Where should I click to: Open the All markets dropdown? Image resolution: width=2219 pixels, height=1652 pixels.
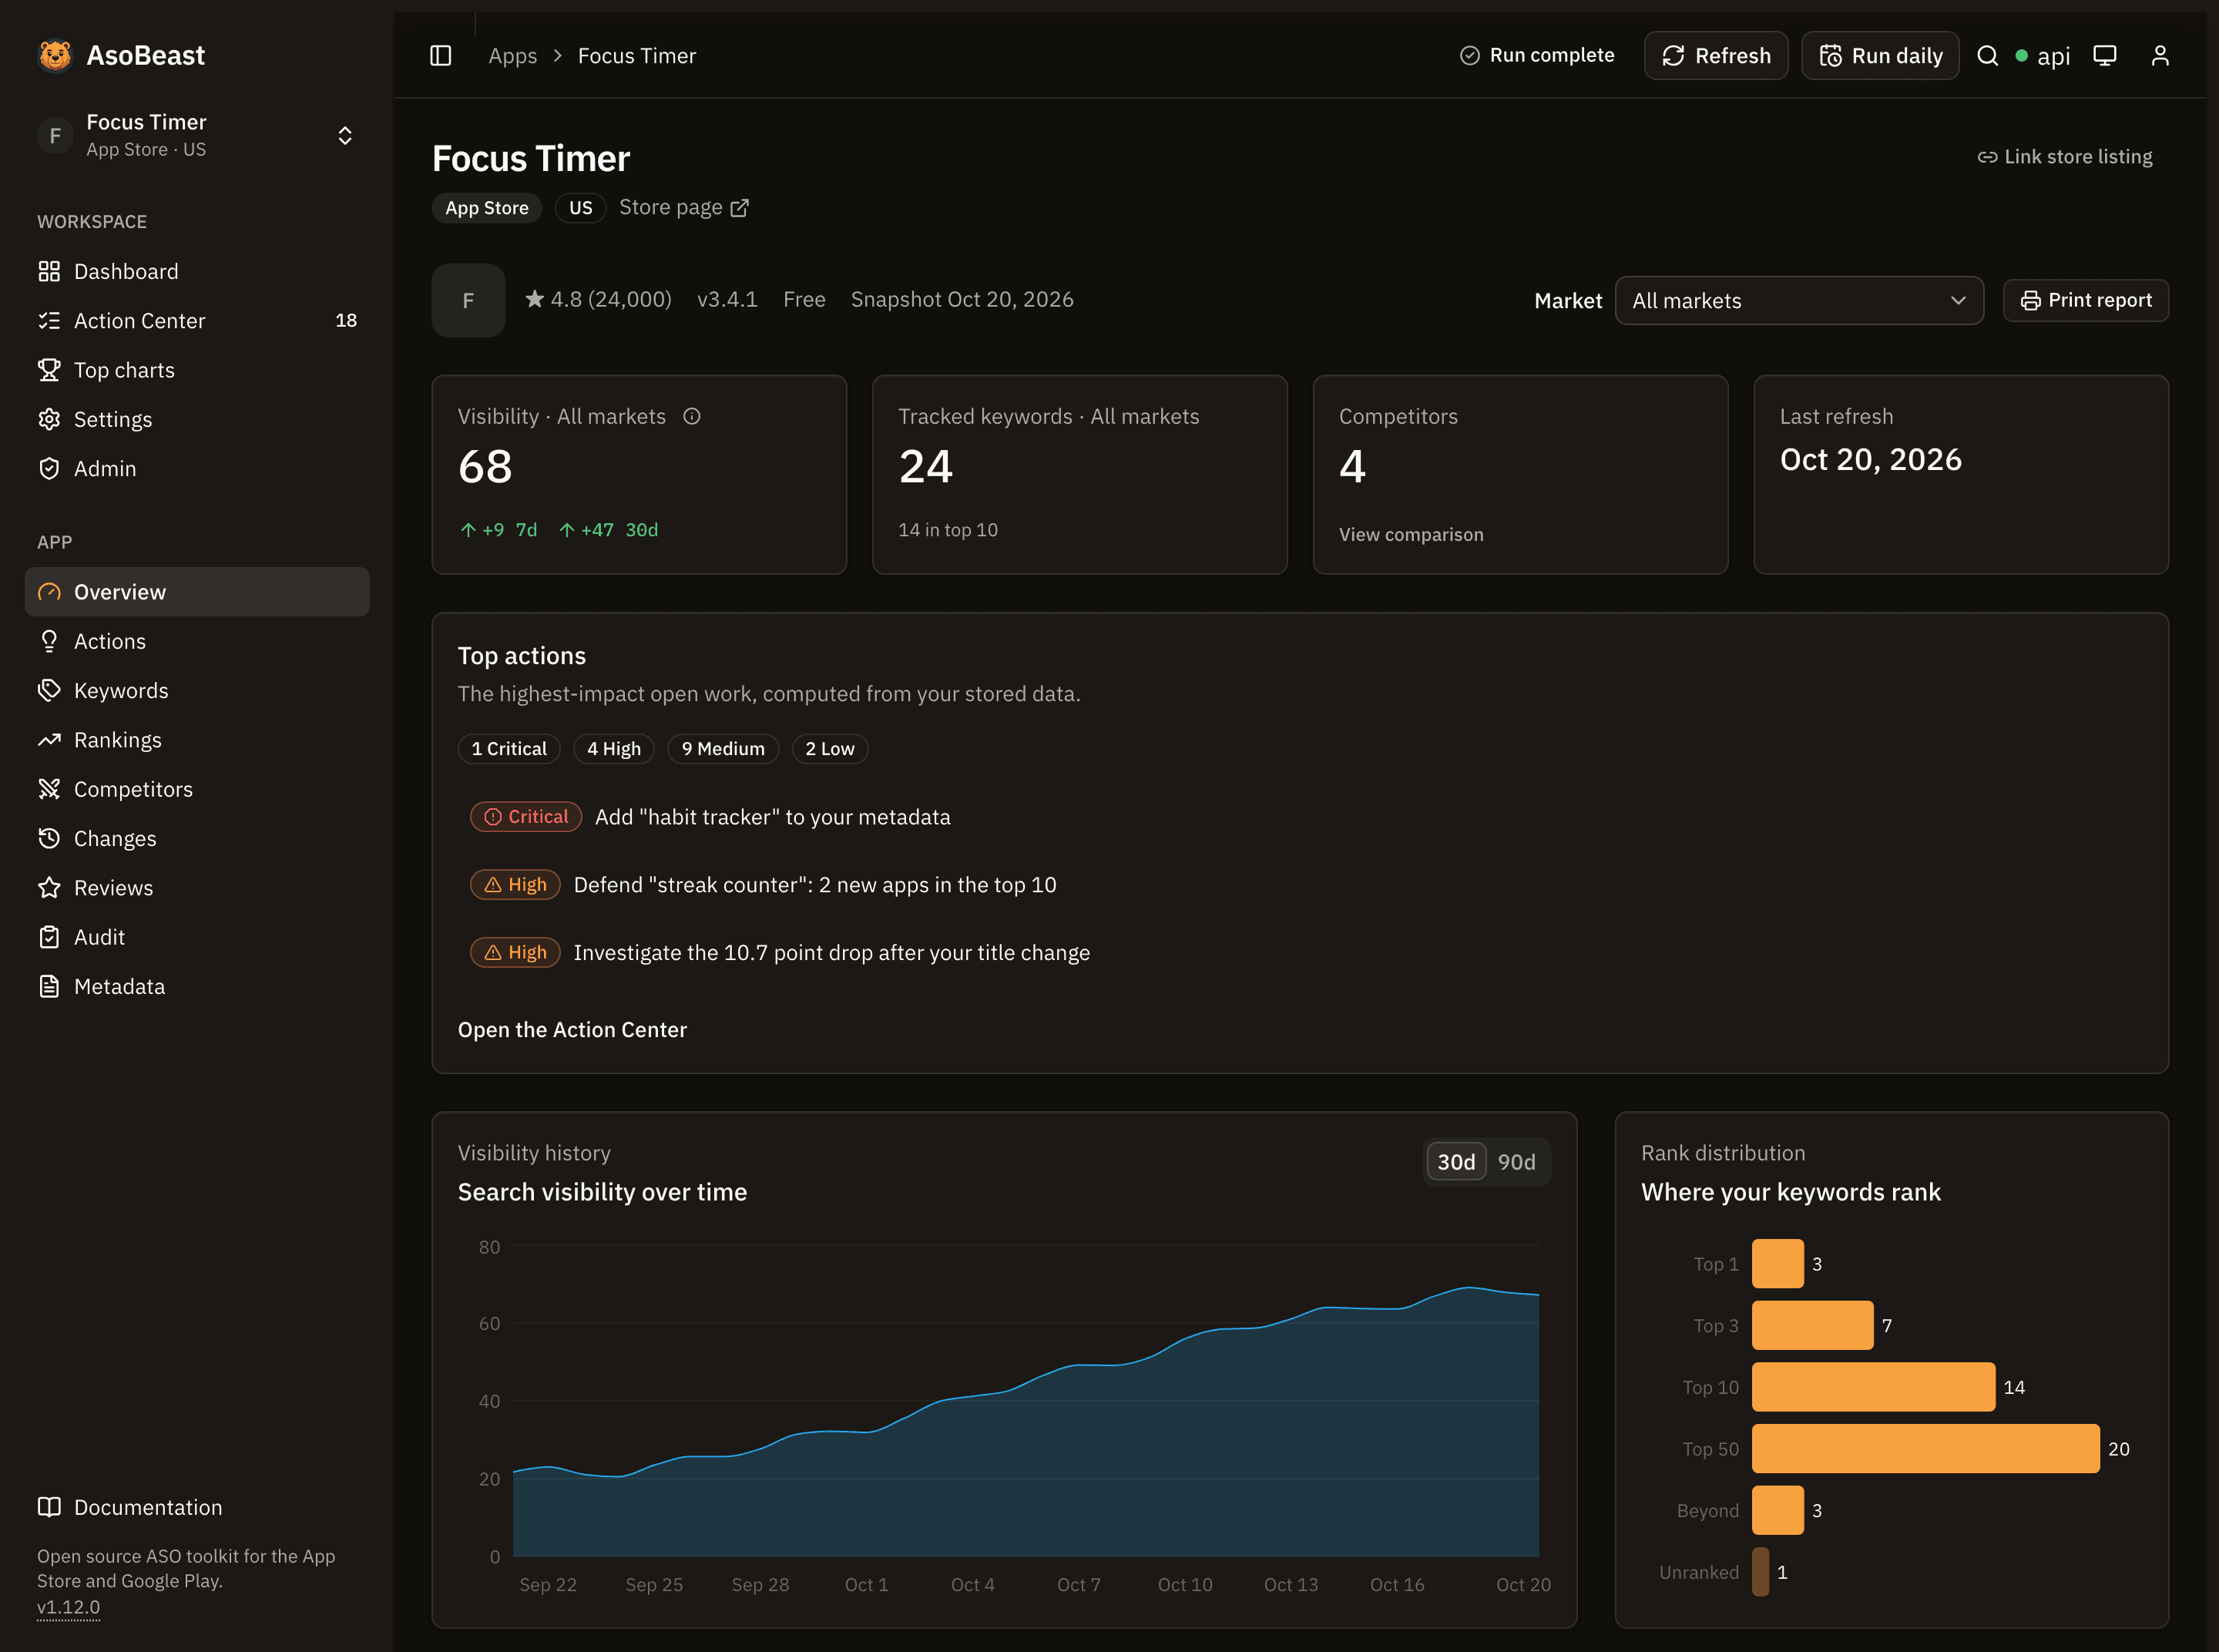[1799, 300]
